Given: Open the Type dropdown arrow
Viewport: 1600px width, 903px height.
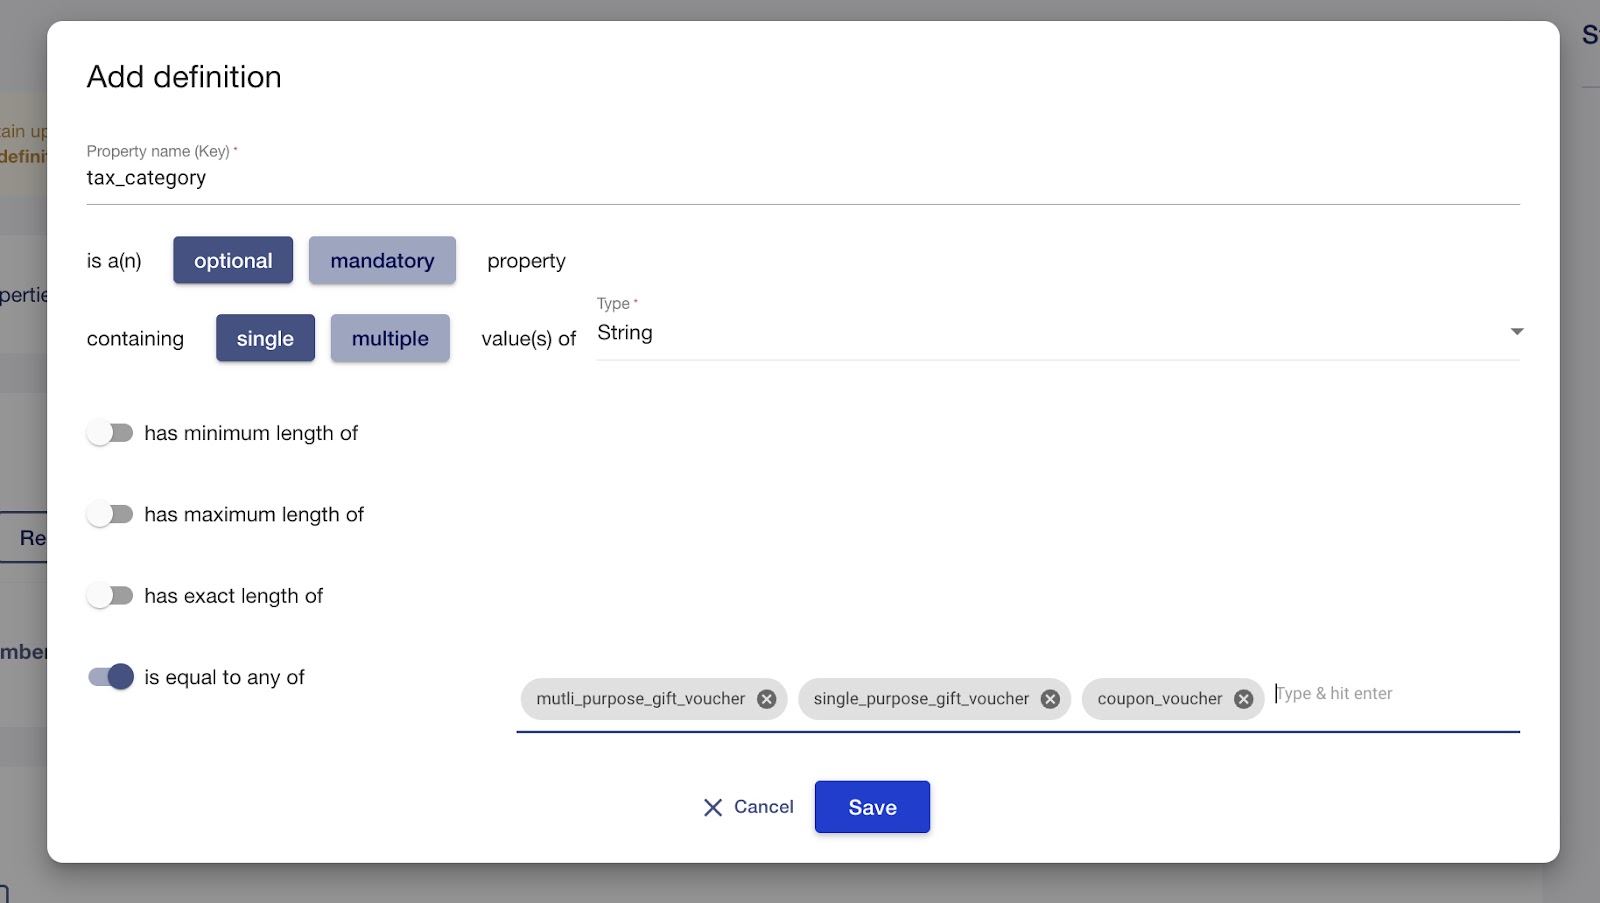Looking at the screenshot, I should click(1516, 332).
